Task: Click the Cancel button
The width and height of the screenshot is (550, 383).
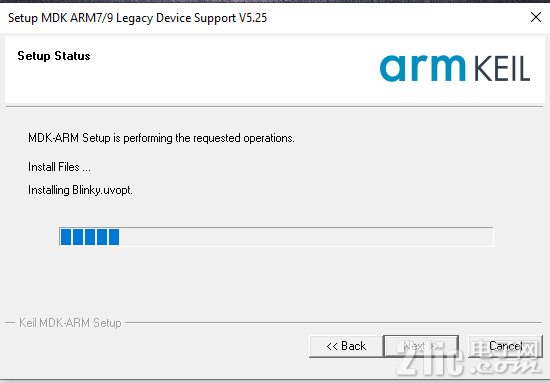Action: pyautogui.click(x=505, y=346)
